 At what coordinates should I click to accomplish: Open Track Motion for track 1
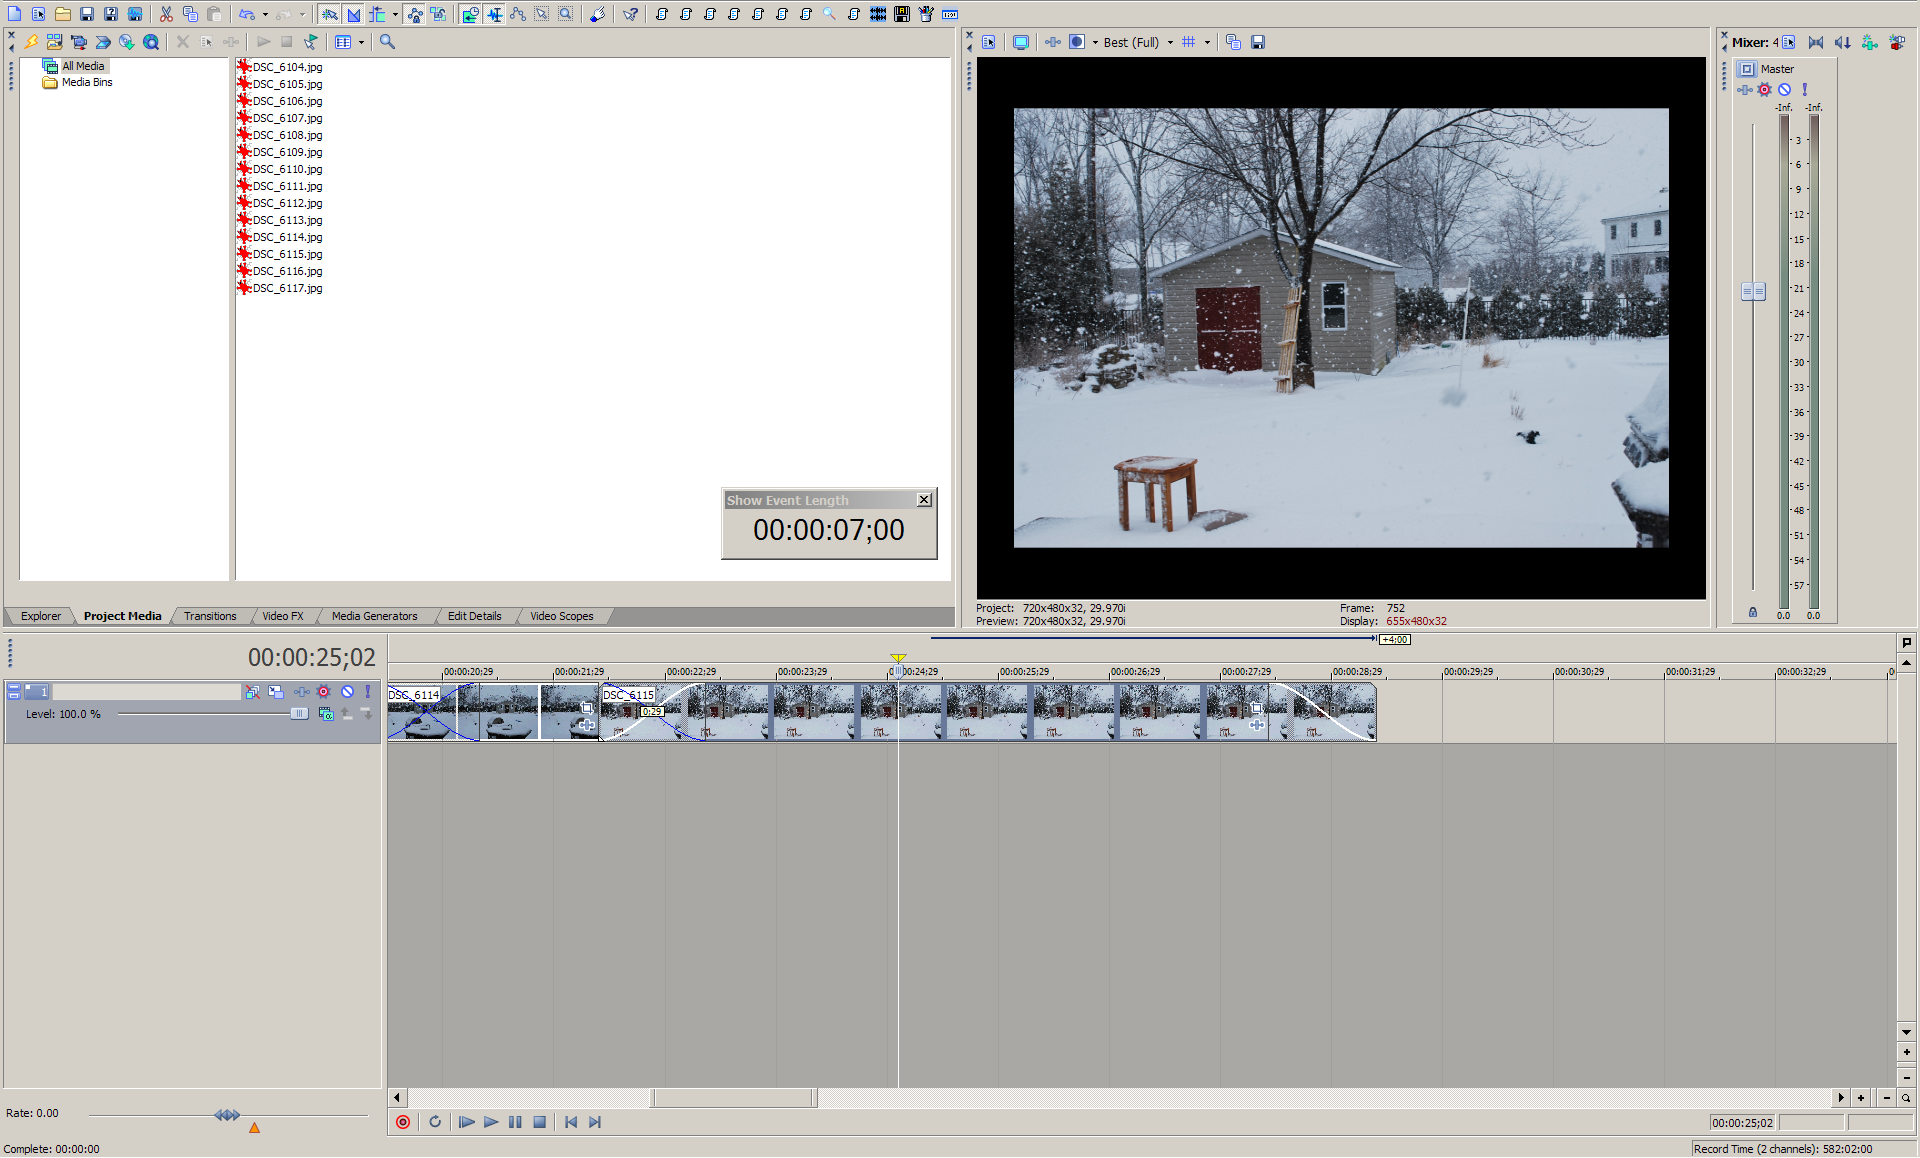[276, 691]
